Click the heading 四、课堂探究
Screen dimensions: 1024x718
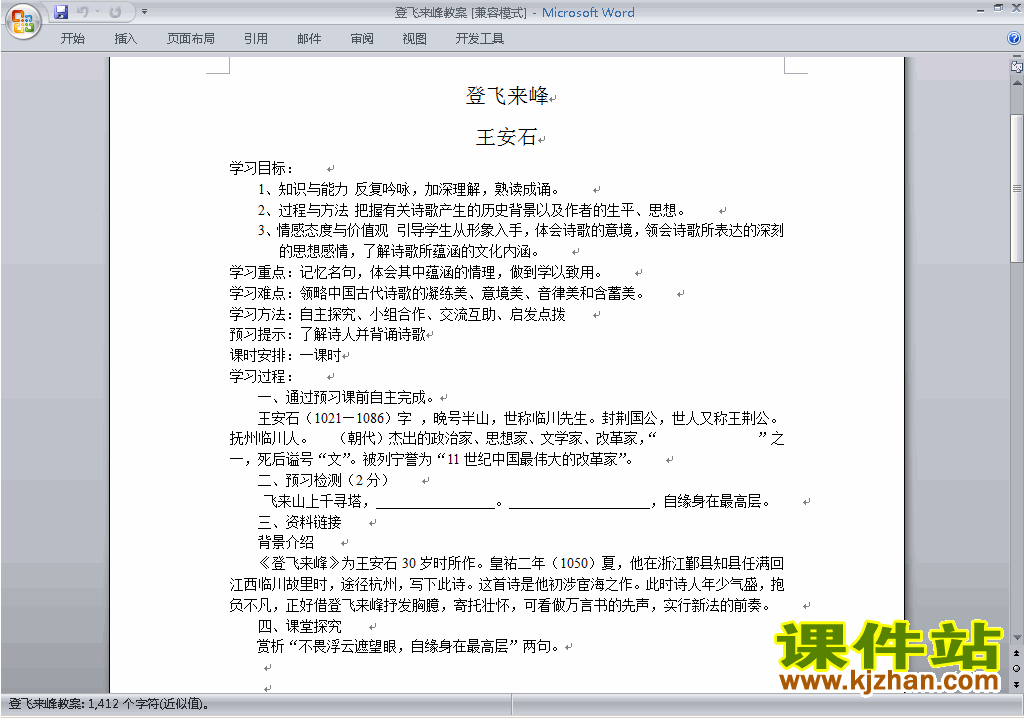pyautogui.click(x=299, y=626)
